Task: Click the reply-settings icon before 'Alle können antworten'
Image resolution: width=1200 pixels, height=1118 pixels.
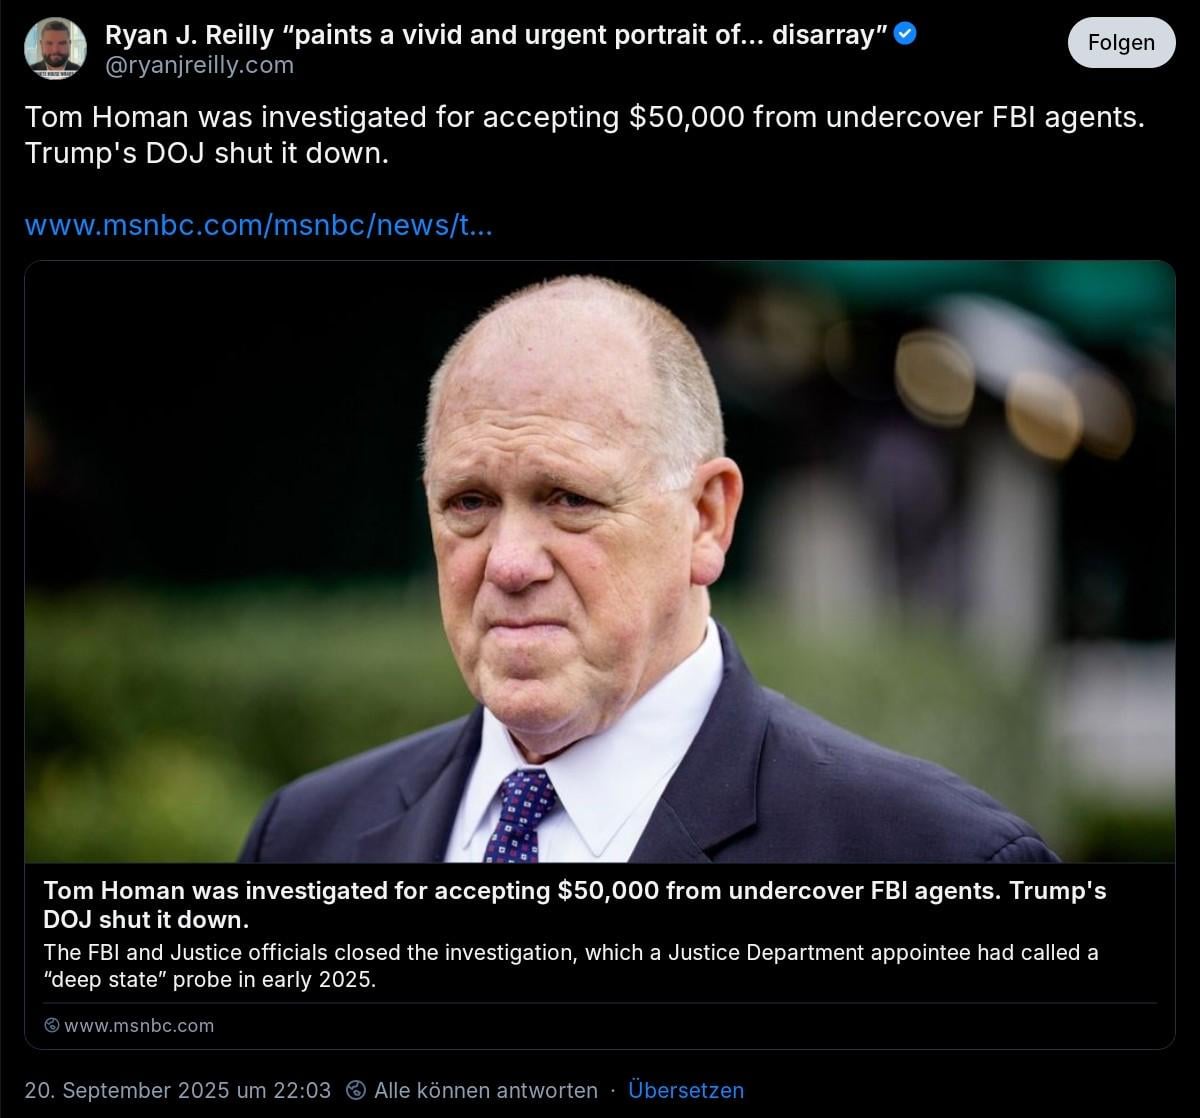Action: click(x=355, y=1090)
